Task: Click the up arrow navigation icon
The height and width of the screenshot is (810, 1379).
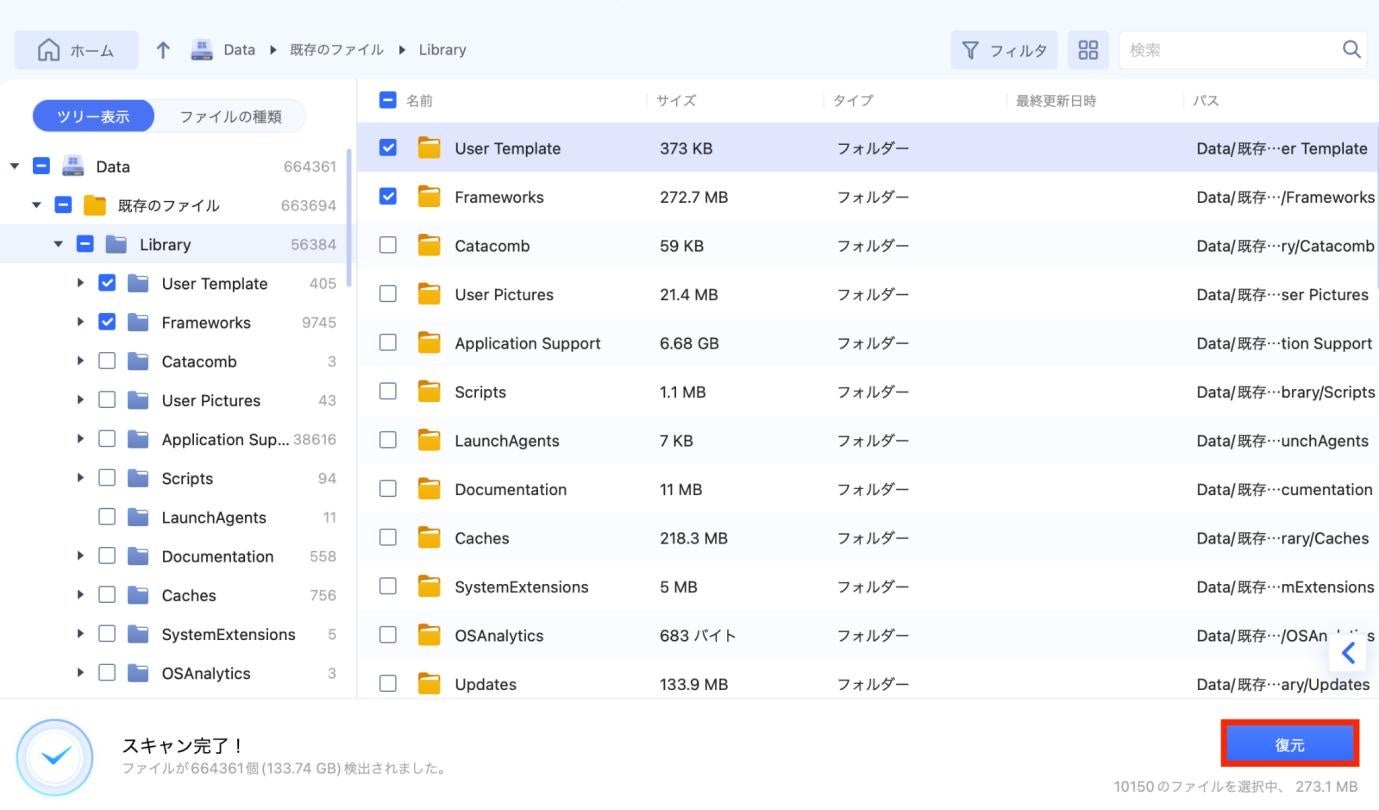Action: 163,50
